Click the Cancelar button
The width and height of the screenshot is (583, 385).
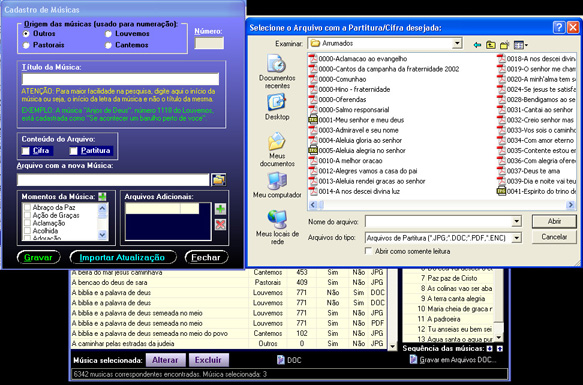pos(554,237)
